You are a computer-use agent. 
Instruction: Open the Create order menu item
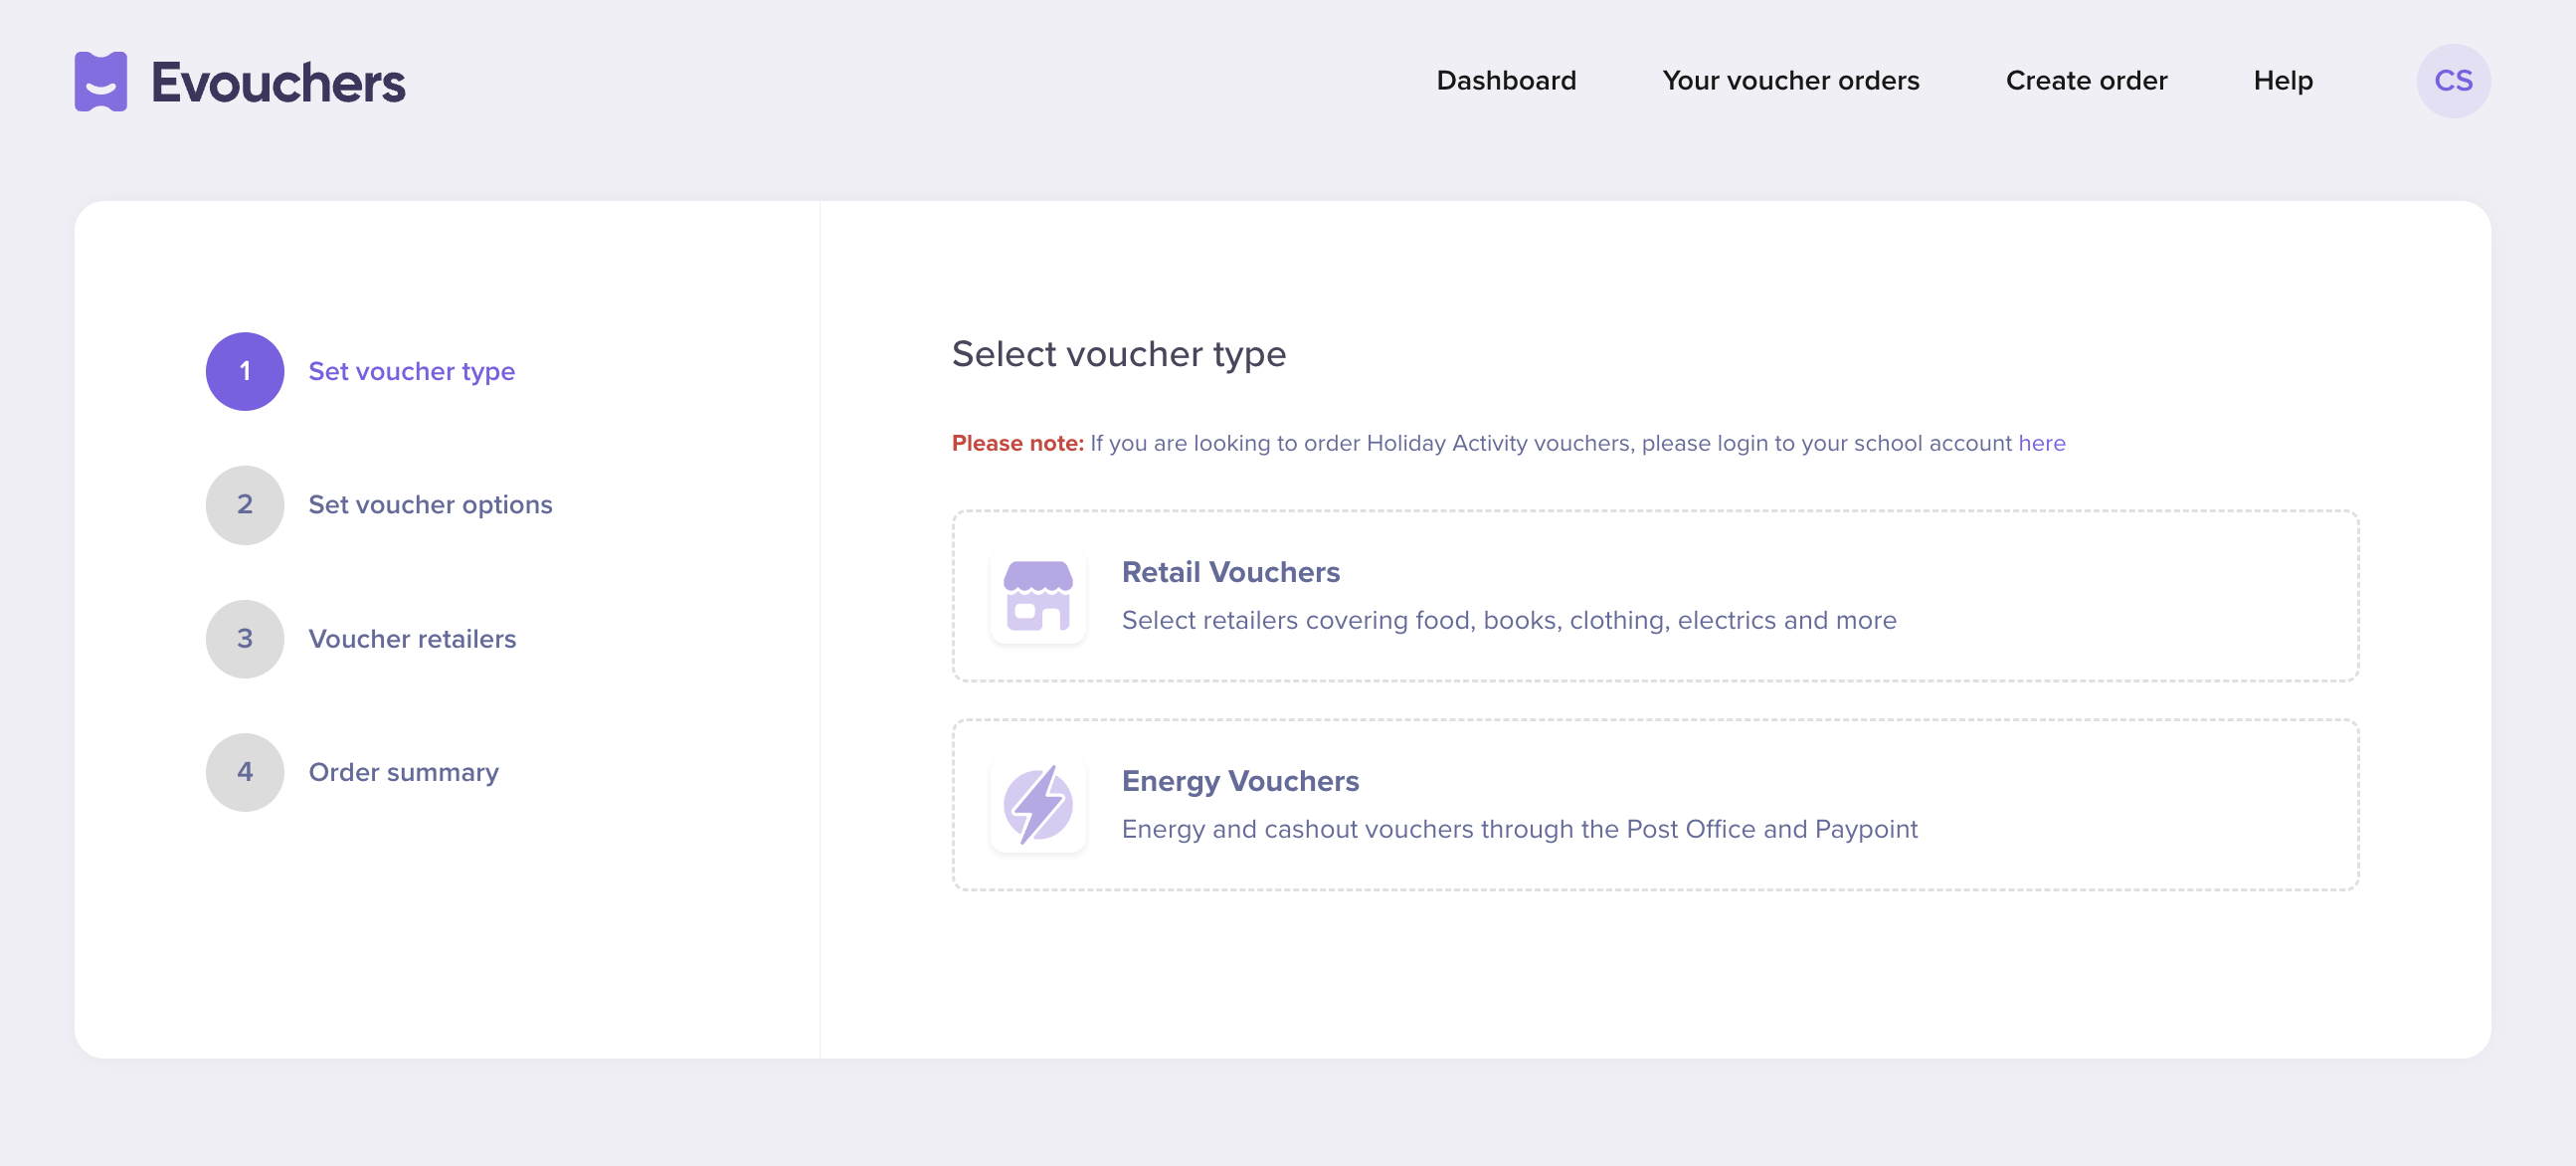[x=2086, y=81]
